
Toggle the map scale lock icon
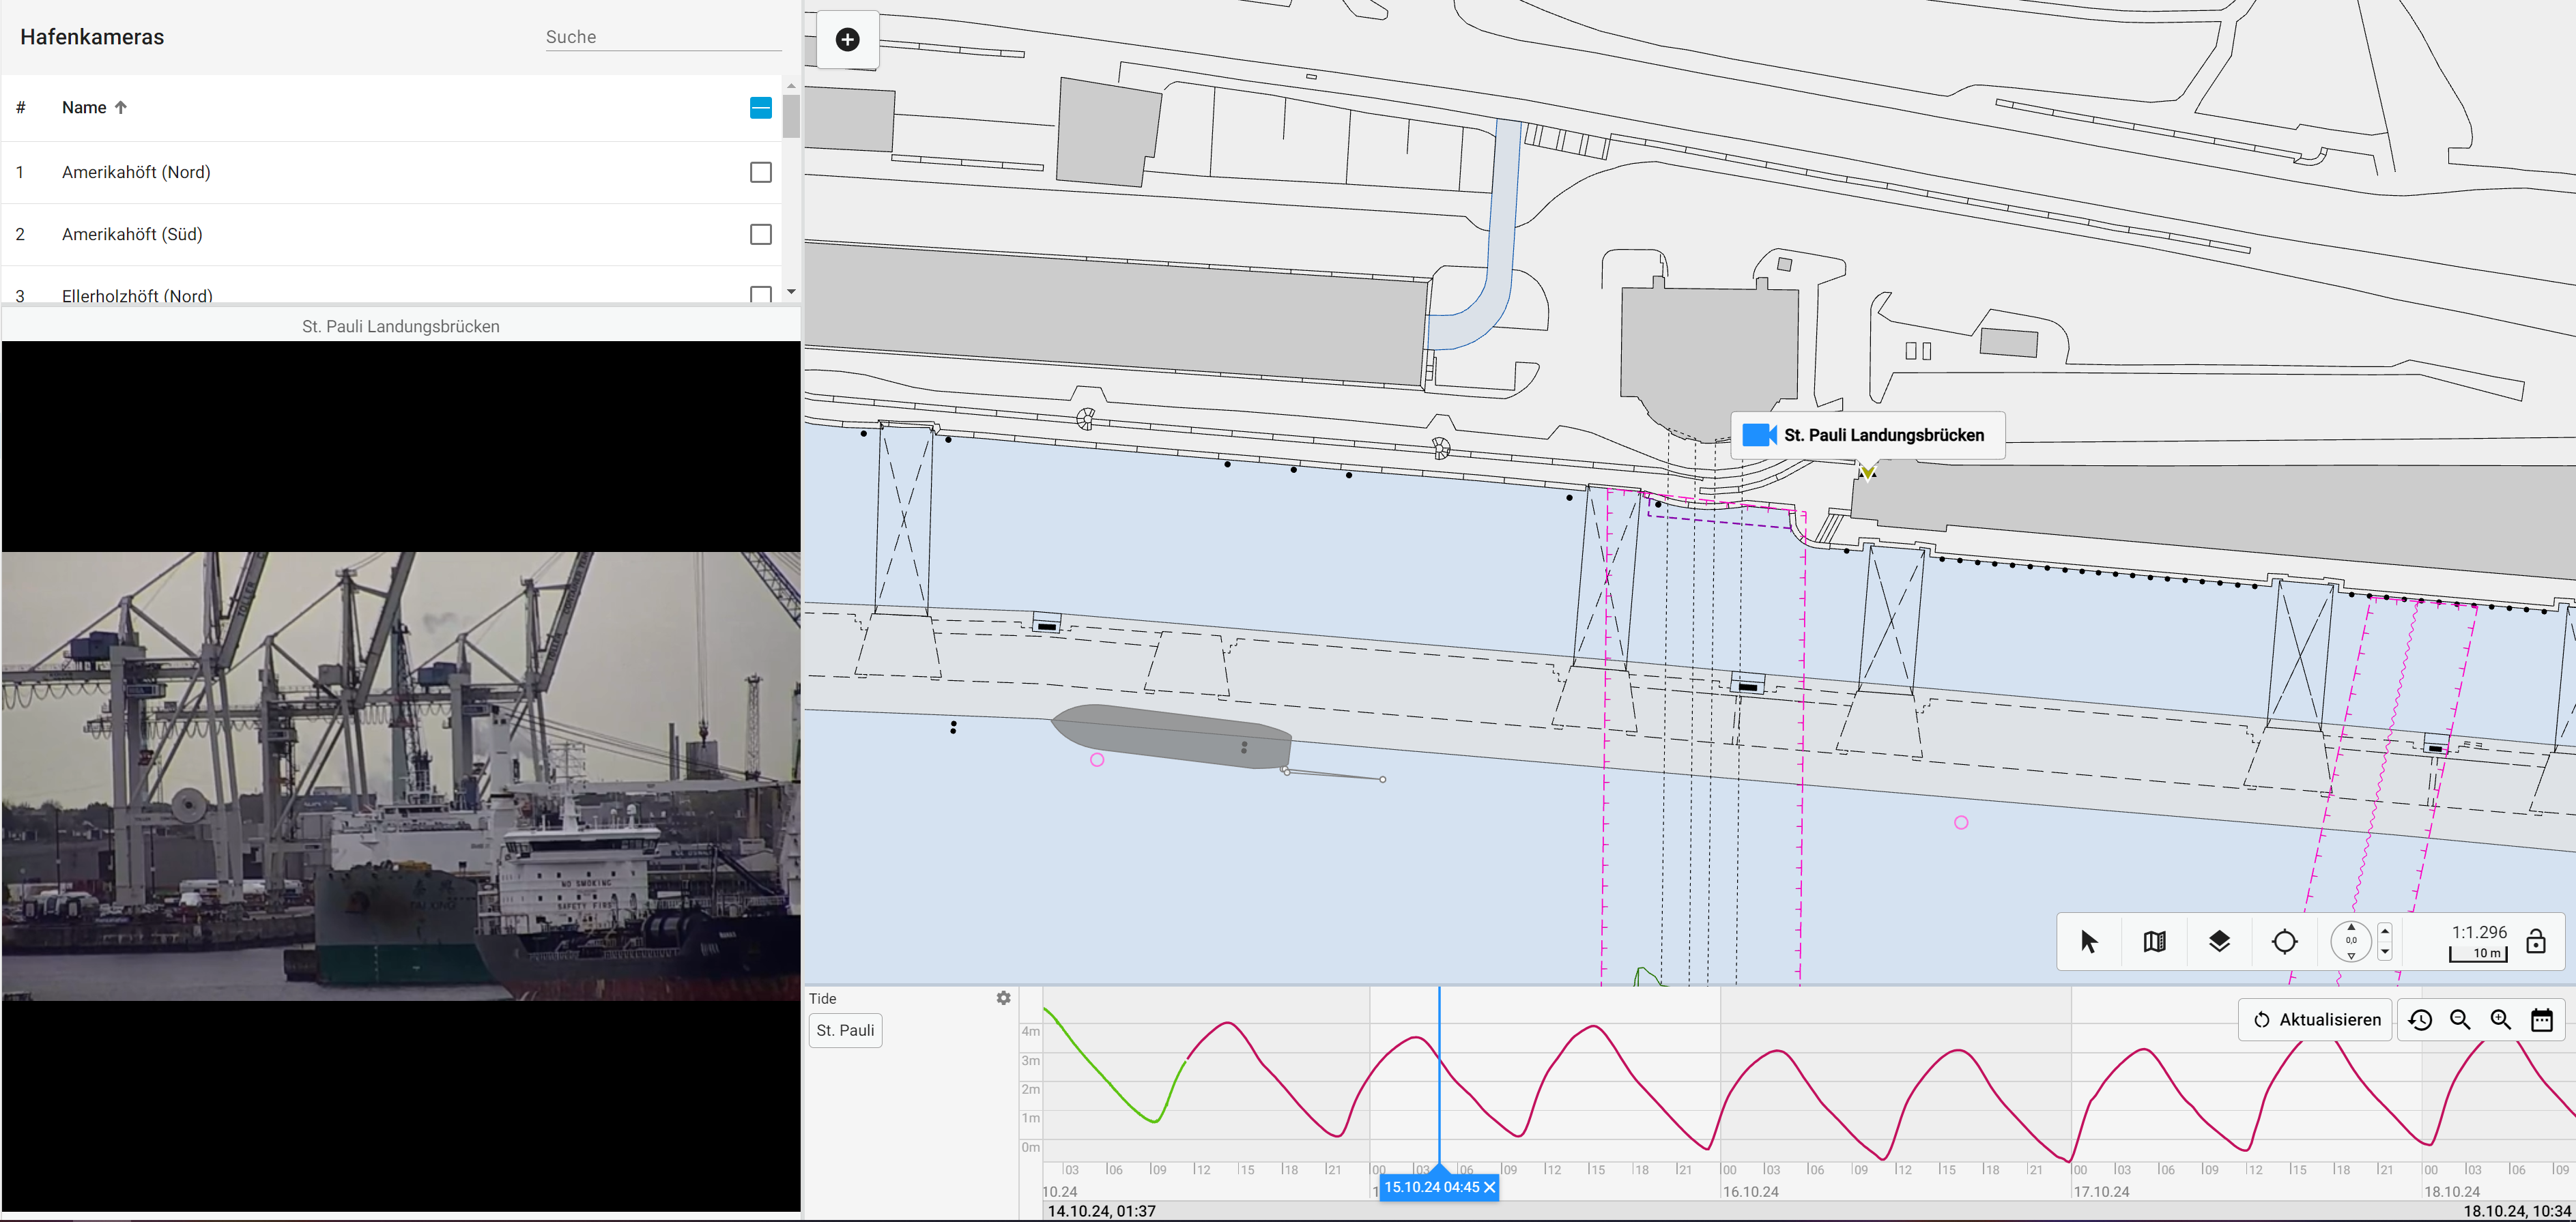tap(2535, 941)
